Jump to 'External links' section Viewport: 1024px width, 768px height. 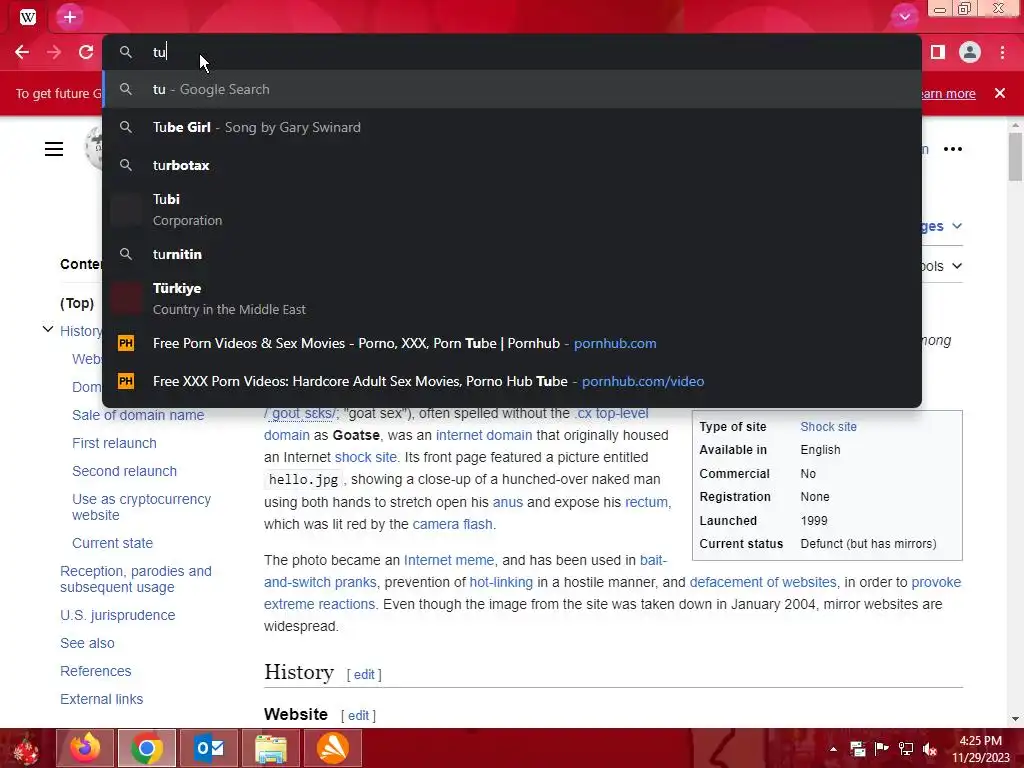point(101,699)
